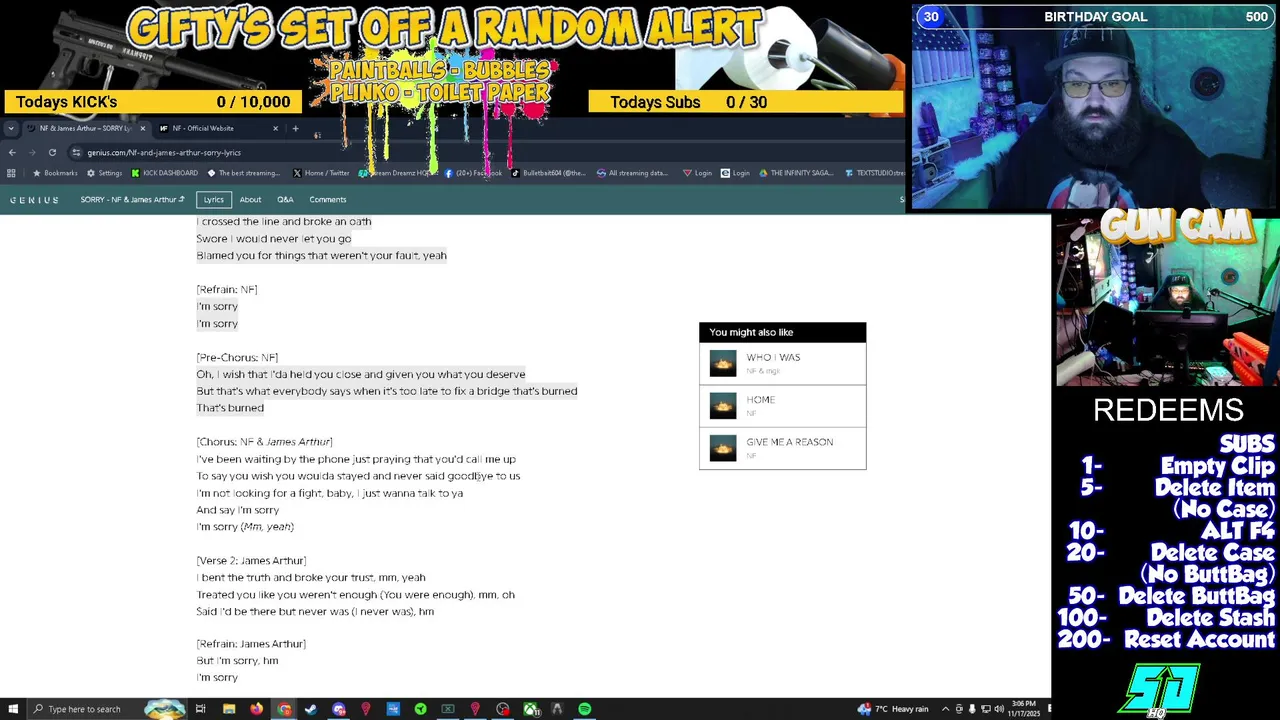Open the All streaming data bookmark
Viewport: 1280px width, 720px height.
click(x=632, y=173)
